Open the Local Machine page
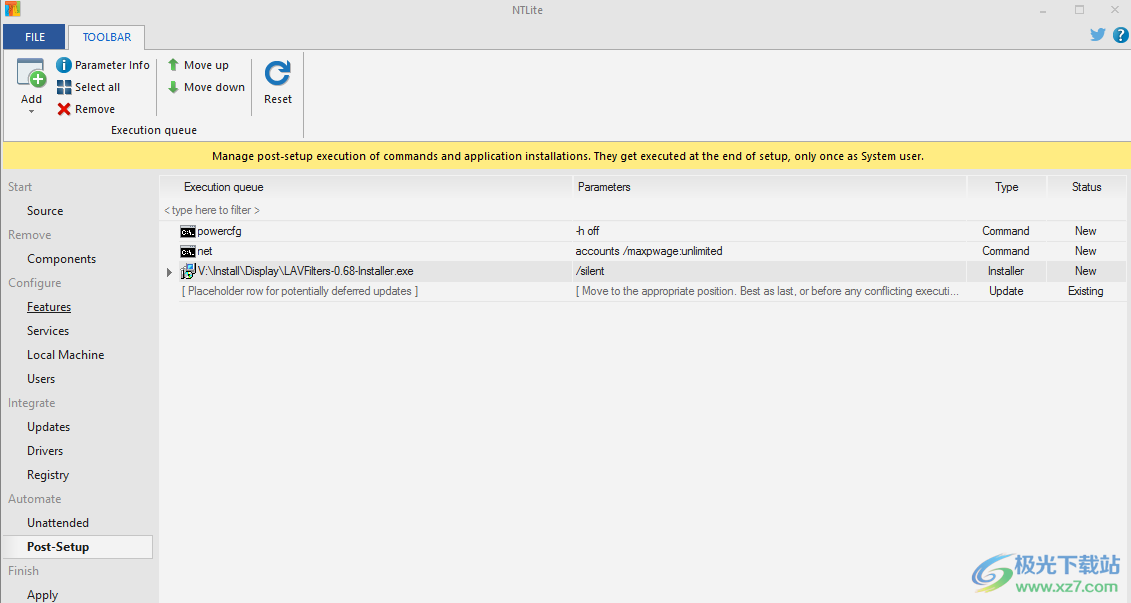This screenshot has width=1131, height=603. [x=66, y=355]
